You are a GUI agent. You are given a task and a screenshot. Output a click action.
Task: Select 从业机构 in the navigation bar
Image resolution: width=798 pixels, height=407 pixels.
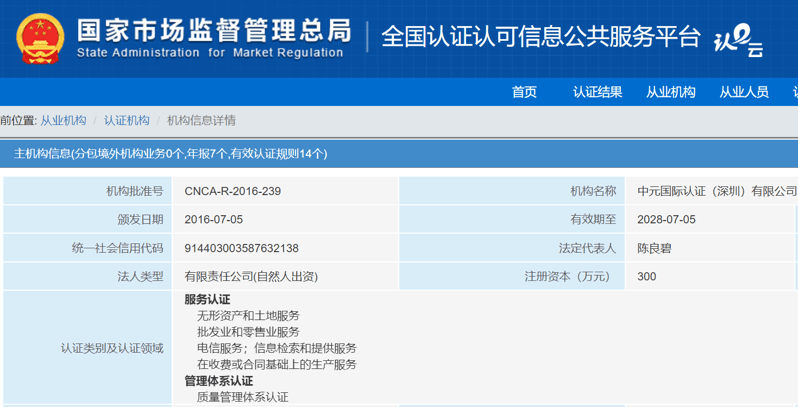click(x=670, y=92)
